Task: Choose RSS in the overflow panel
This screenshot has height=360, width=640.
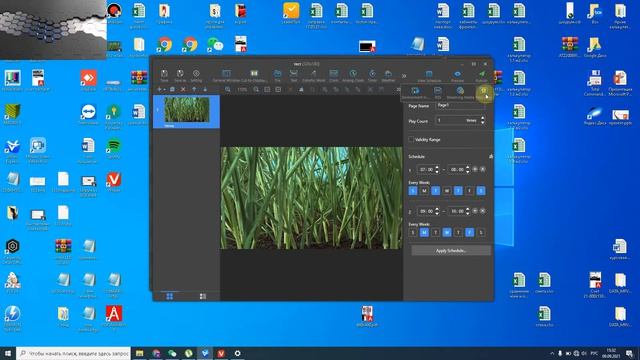Action: [438, 93]
